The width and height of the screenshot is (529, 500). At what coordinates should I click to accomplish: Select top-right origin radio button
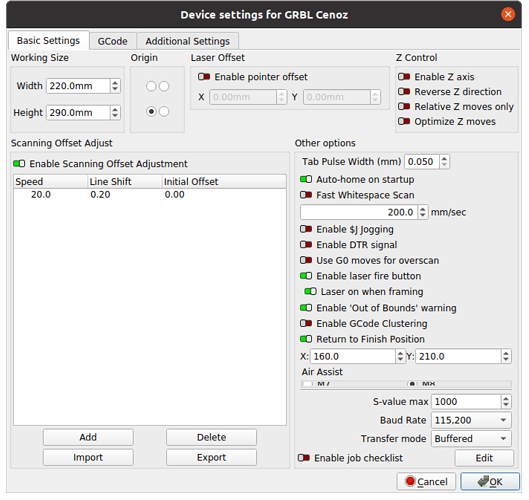click(x=164, y=86)
